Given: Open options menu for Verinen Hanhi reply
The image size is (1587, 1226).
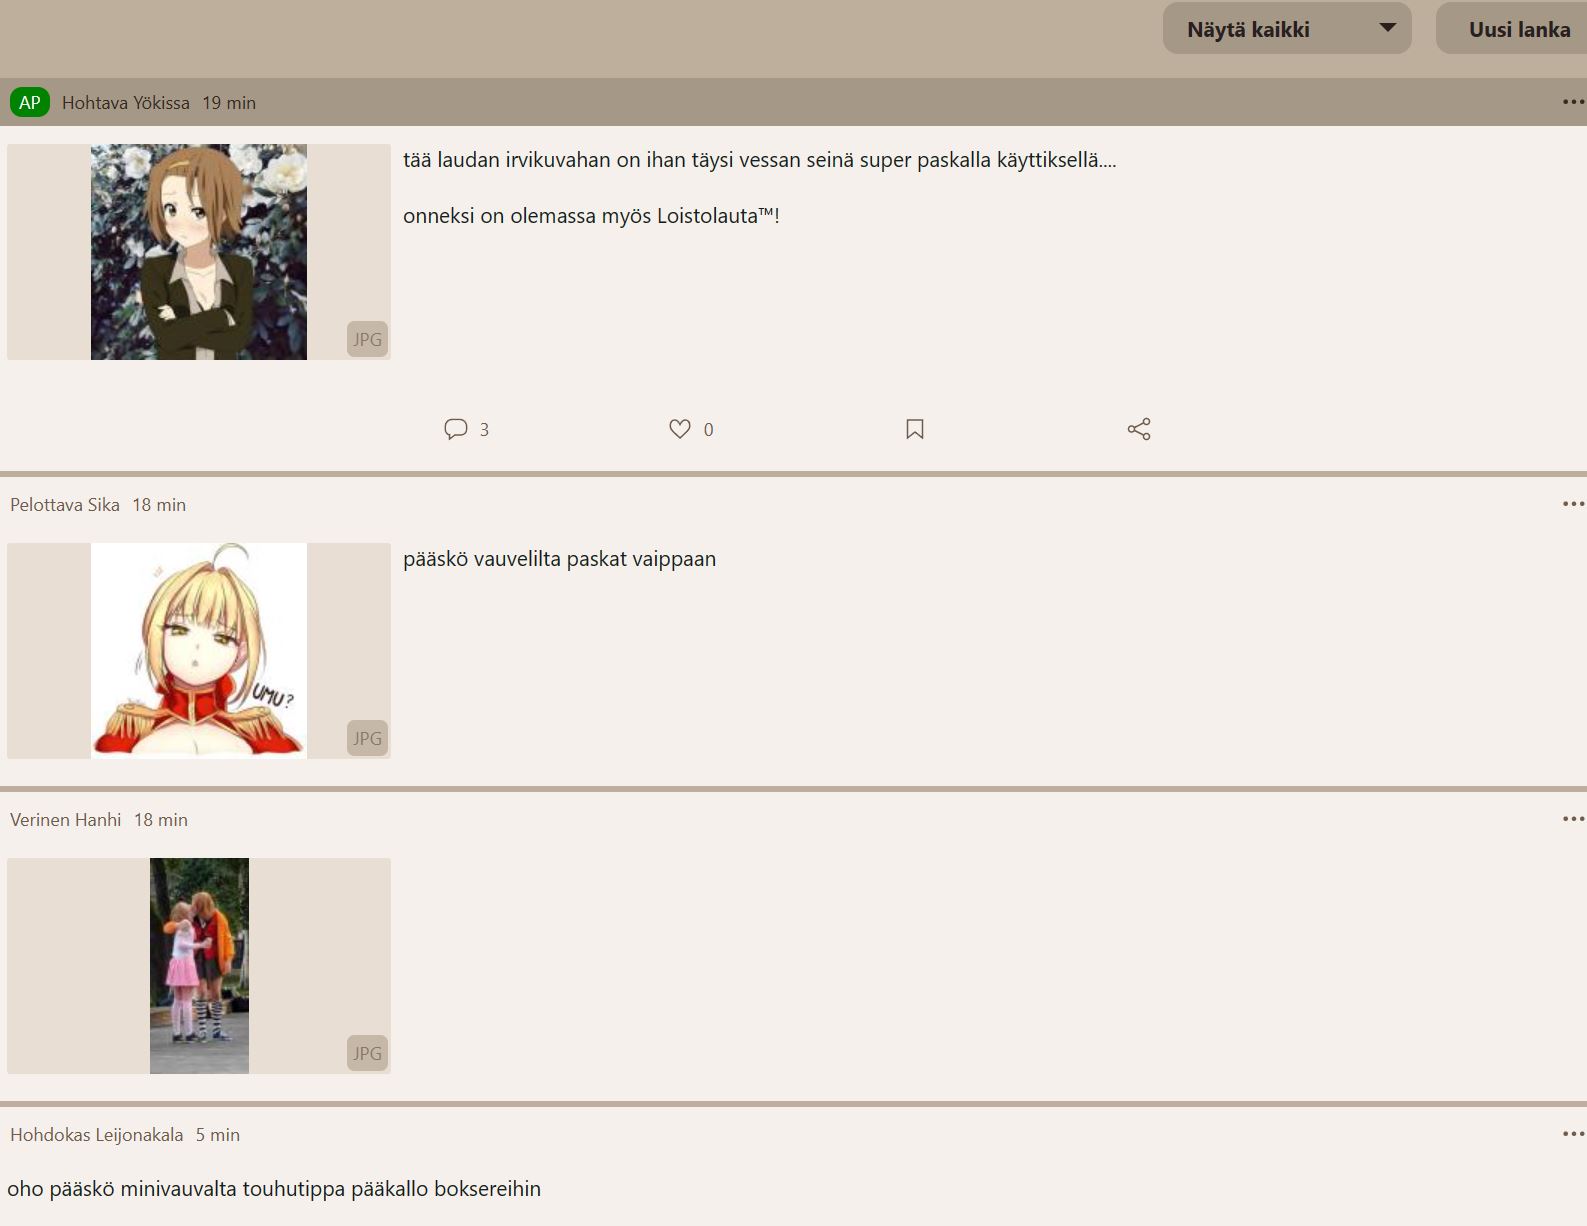Looking at the screenshot, I should click(1573, 819).
